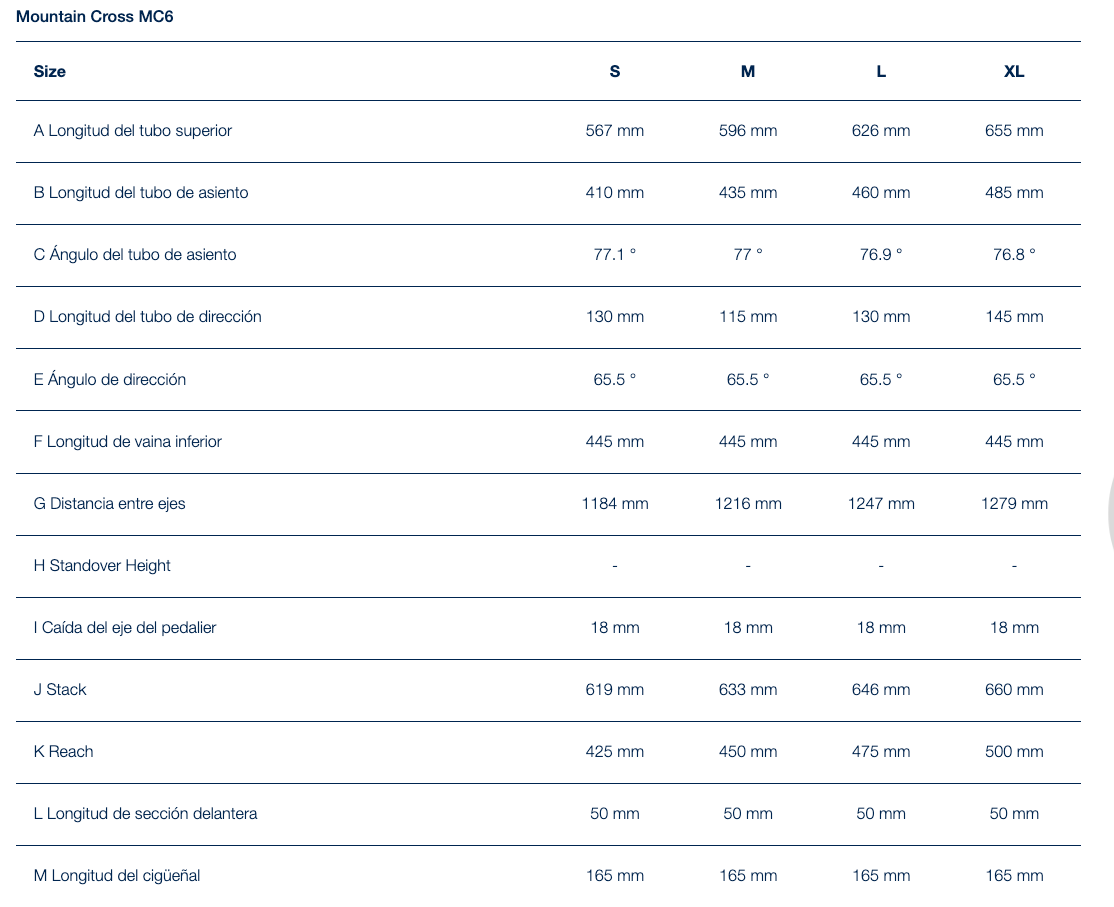Select the 1247 mm wheelbase value

[881, 504]
